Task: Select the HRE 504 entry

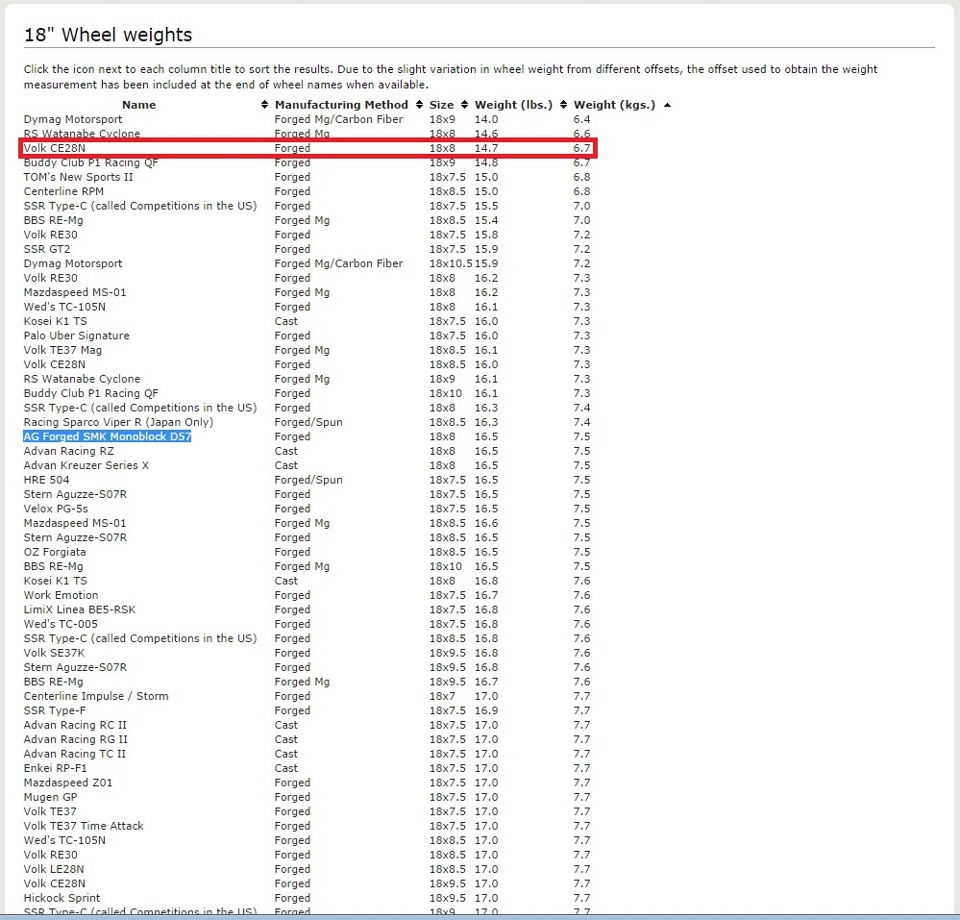Action: point(47,480)
